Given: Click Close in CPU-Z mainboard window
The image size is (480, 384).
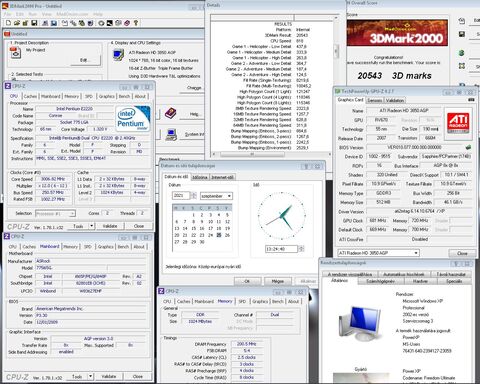Looking at the screenshot, I should (x=138, y=376).
